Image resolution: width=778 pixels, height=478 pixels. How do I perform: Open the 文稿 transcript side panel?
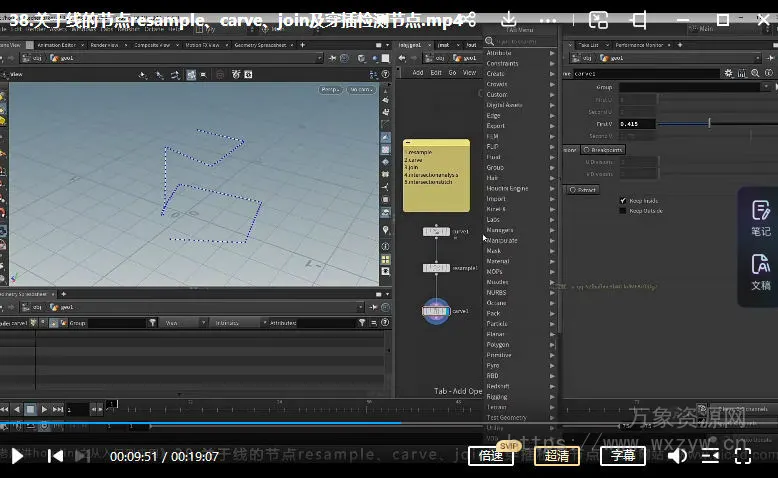click(760, 271)
